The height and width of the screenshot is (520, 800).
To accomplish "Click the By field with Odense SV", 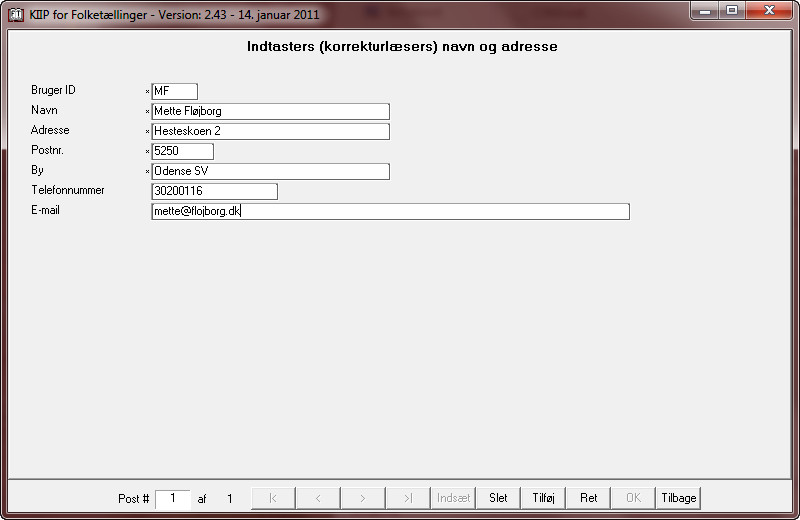I will click(270, 171).
